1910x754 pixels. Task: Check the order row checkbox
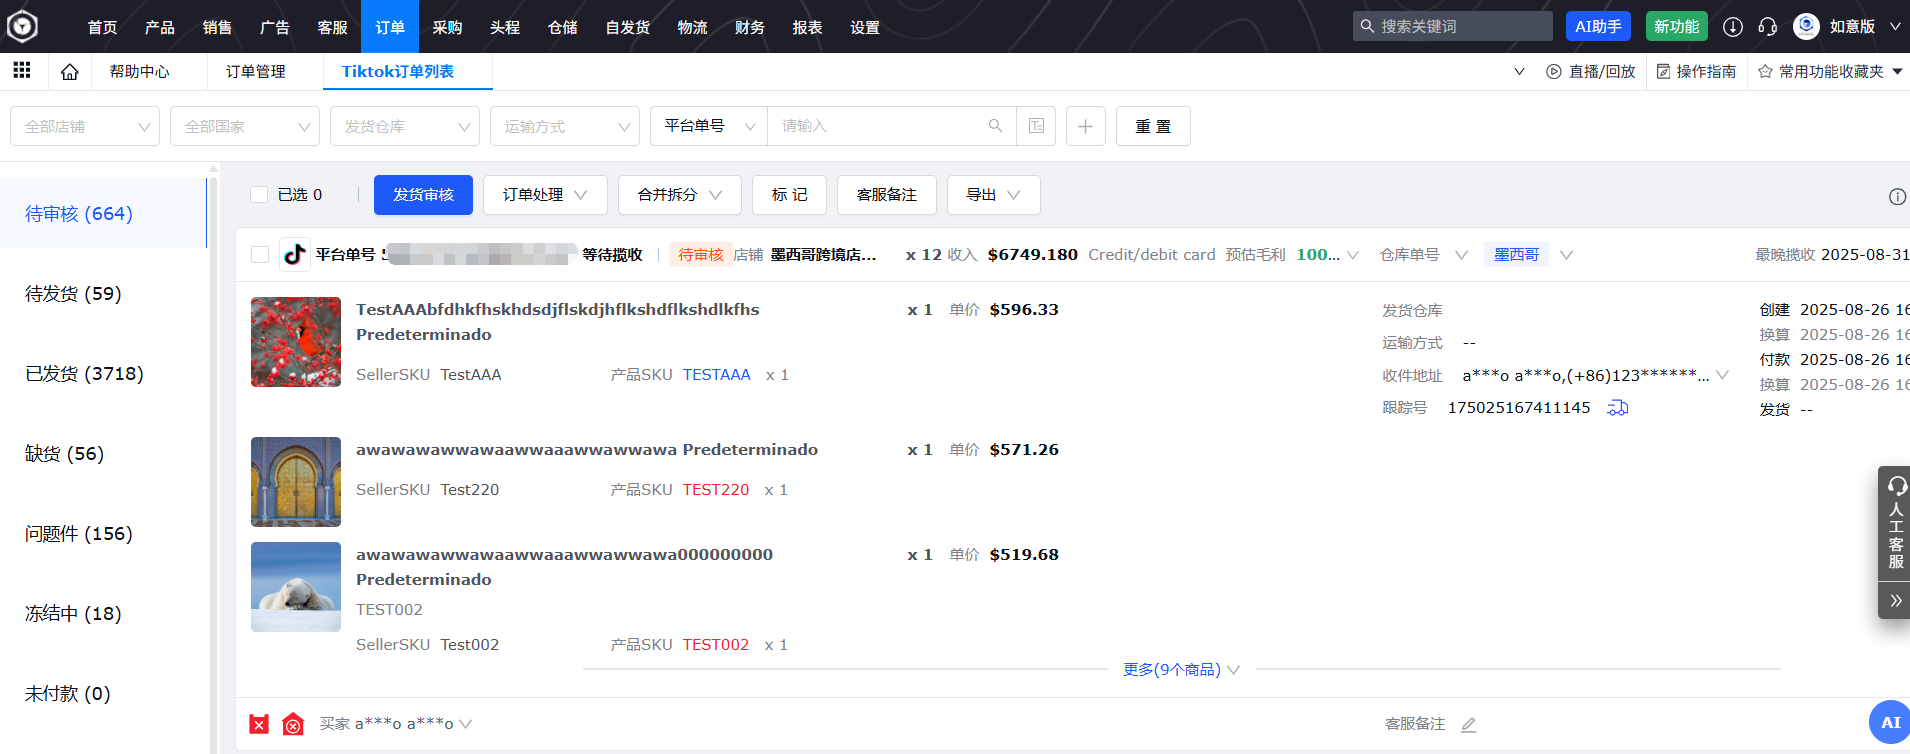click(x=260, y=255)
